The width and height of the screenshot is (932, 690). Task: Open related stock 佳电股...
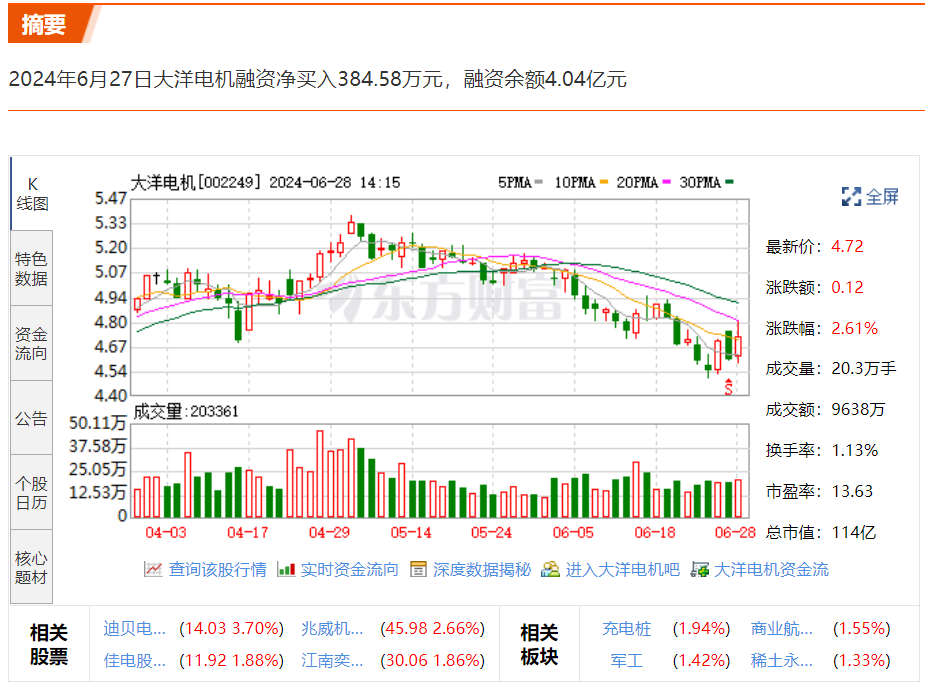134,660
